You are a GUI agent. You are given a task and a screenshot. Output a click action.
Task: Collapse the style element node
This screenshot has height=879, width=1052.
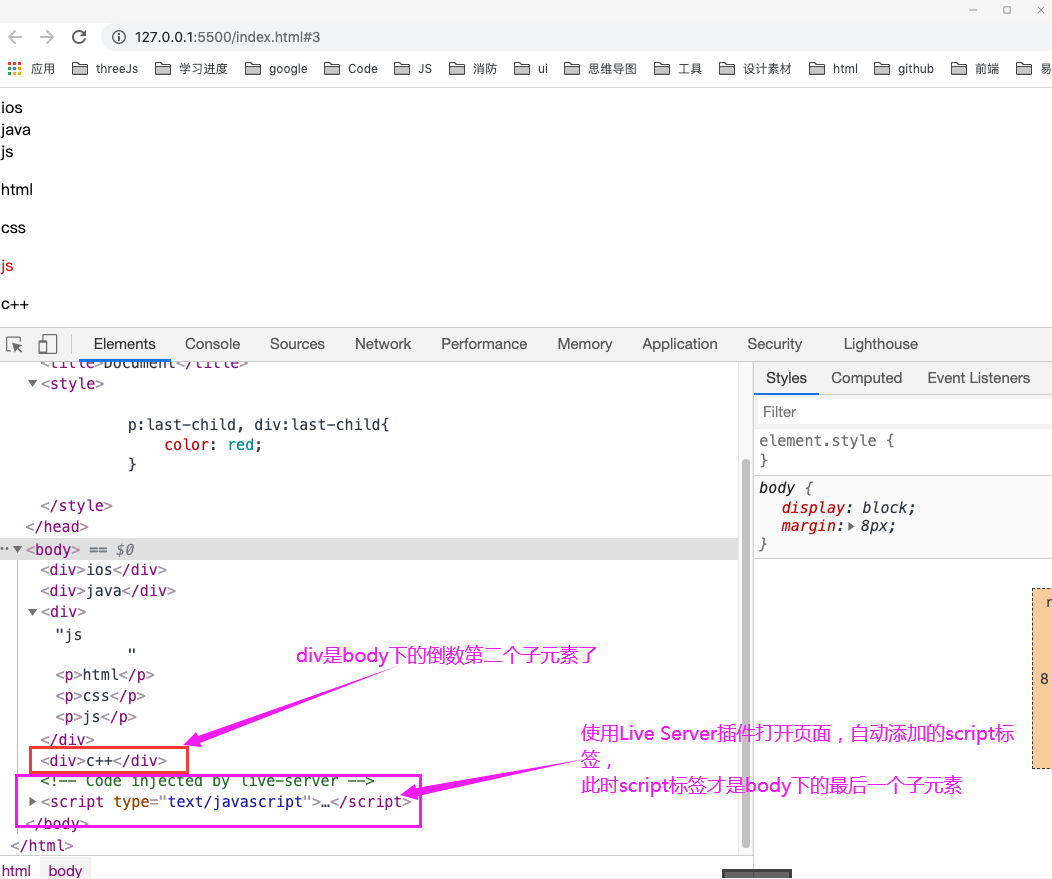pyautogui.click(x=32, y=384)
